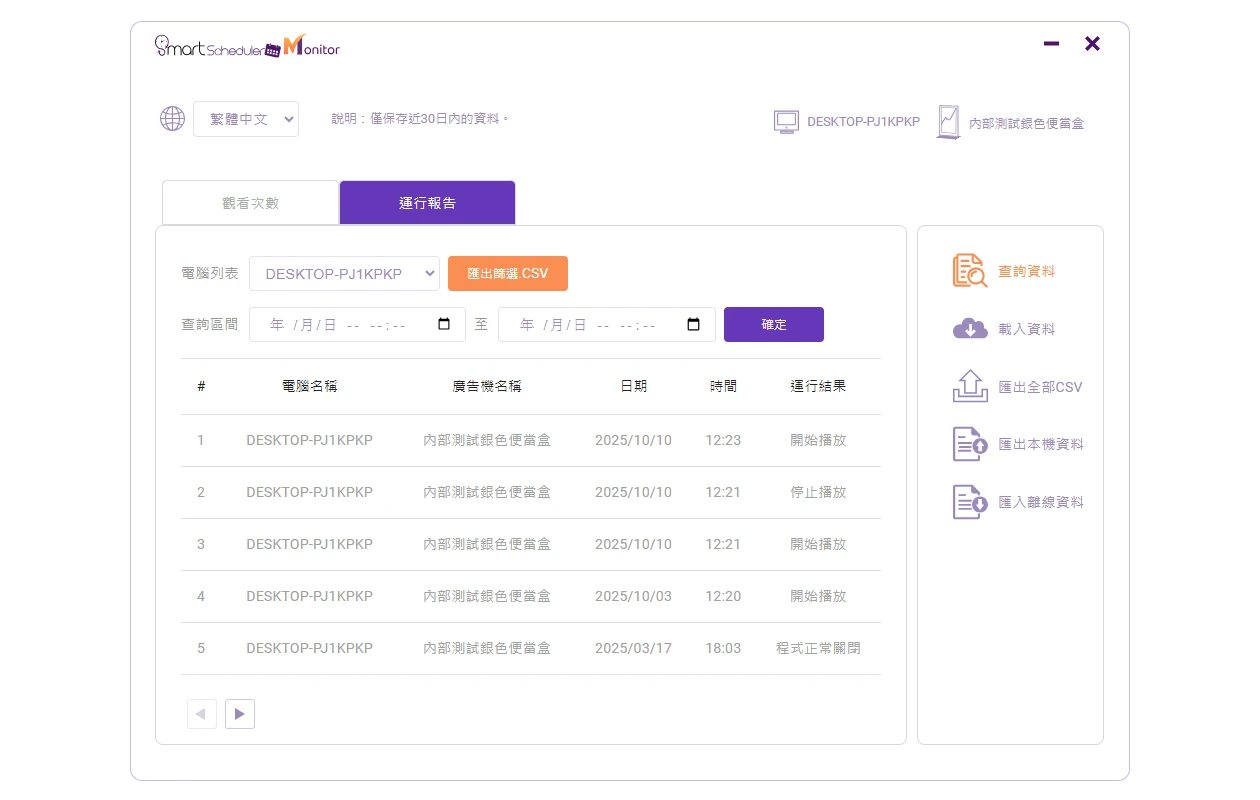Click the previous page arrow button

pyautogui.click(x=201, y=714)
